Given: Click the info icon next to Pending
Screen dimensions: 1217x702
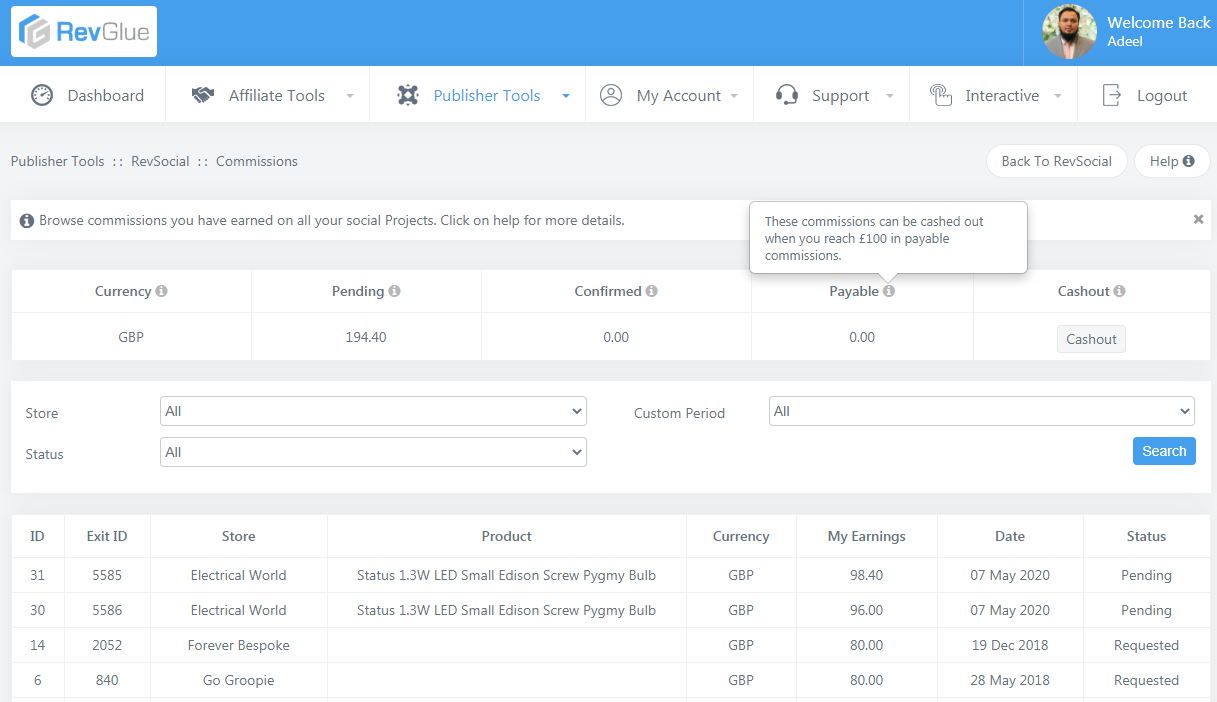Looking at the screenshot, I should click(394, 292).
